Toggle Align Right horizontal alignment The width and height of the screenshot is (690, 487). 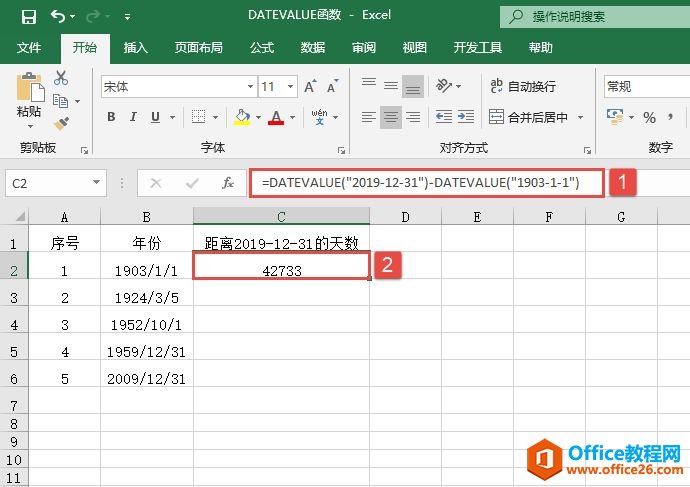pos(413,117)
